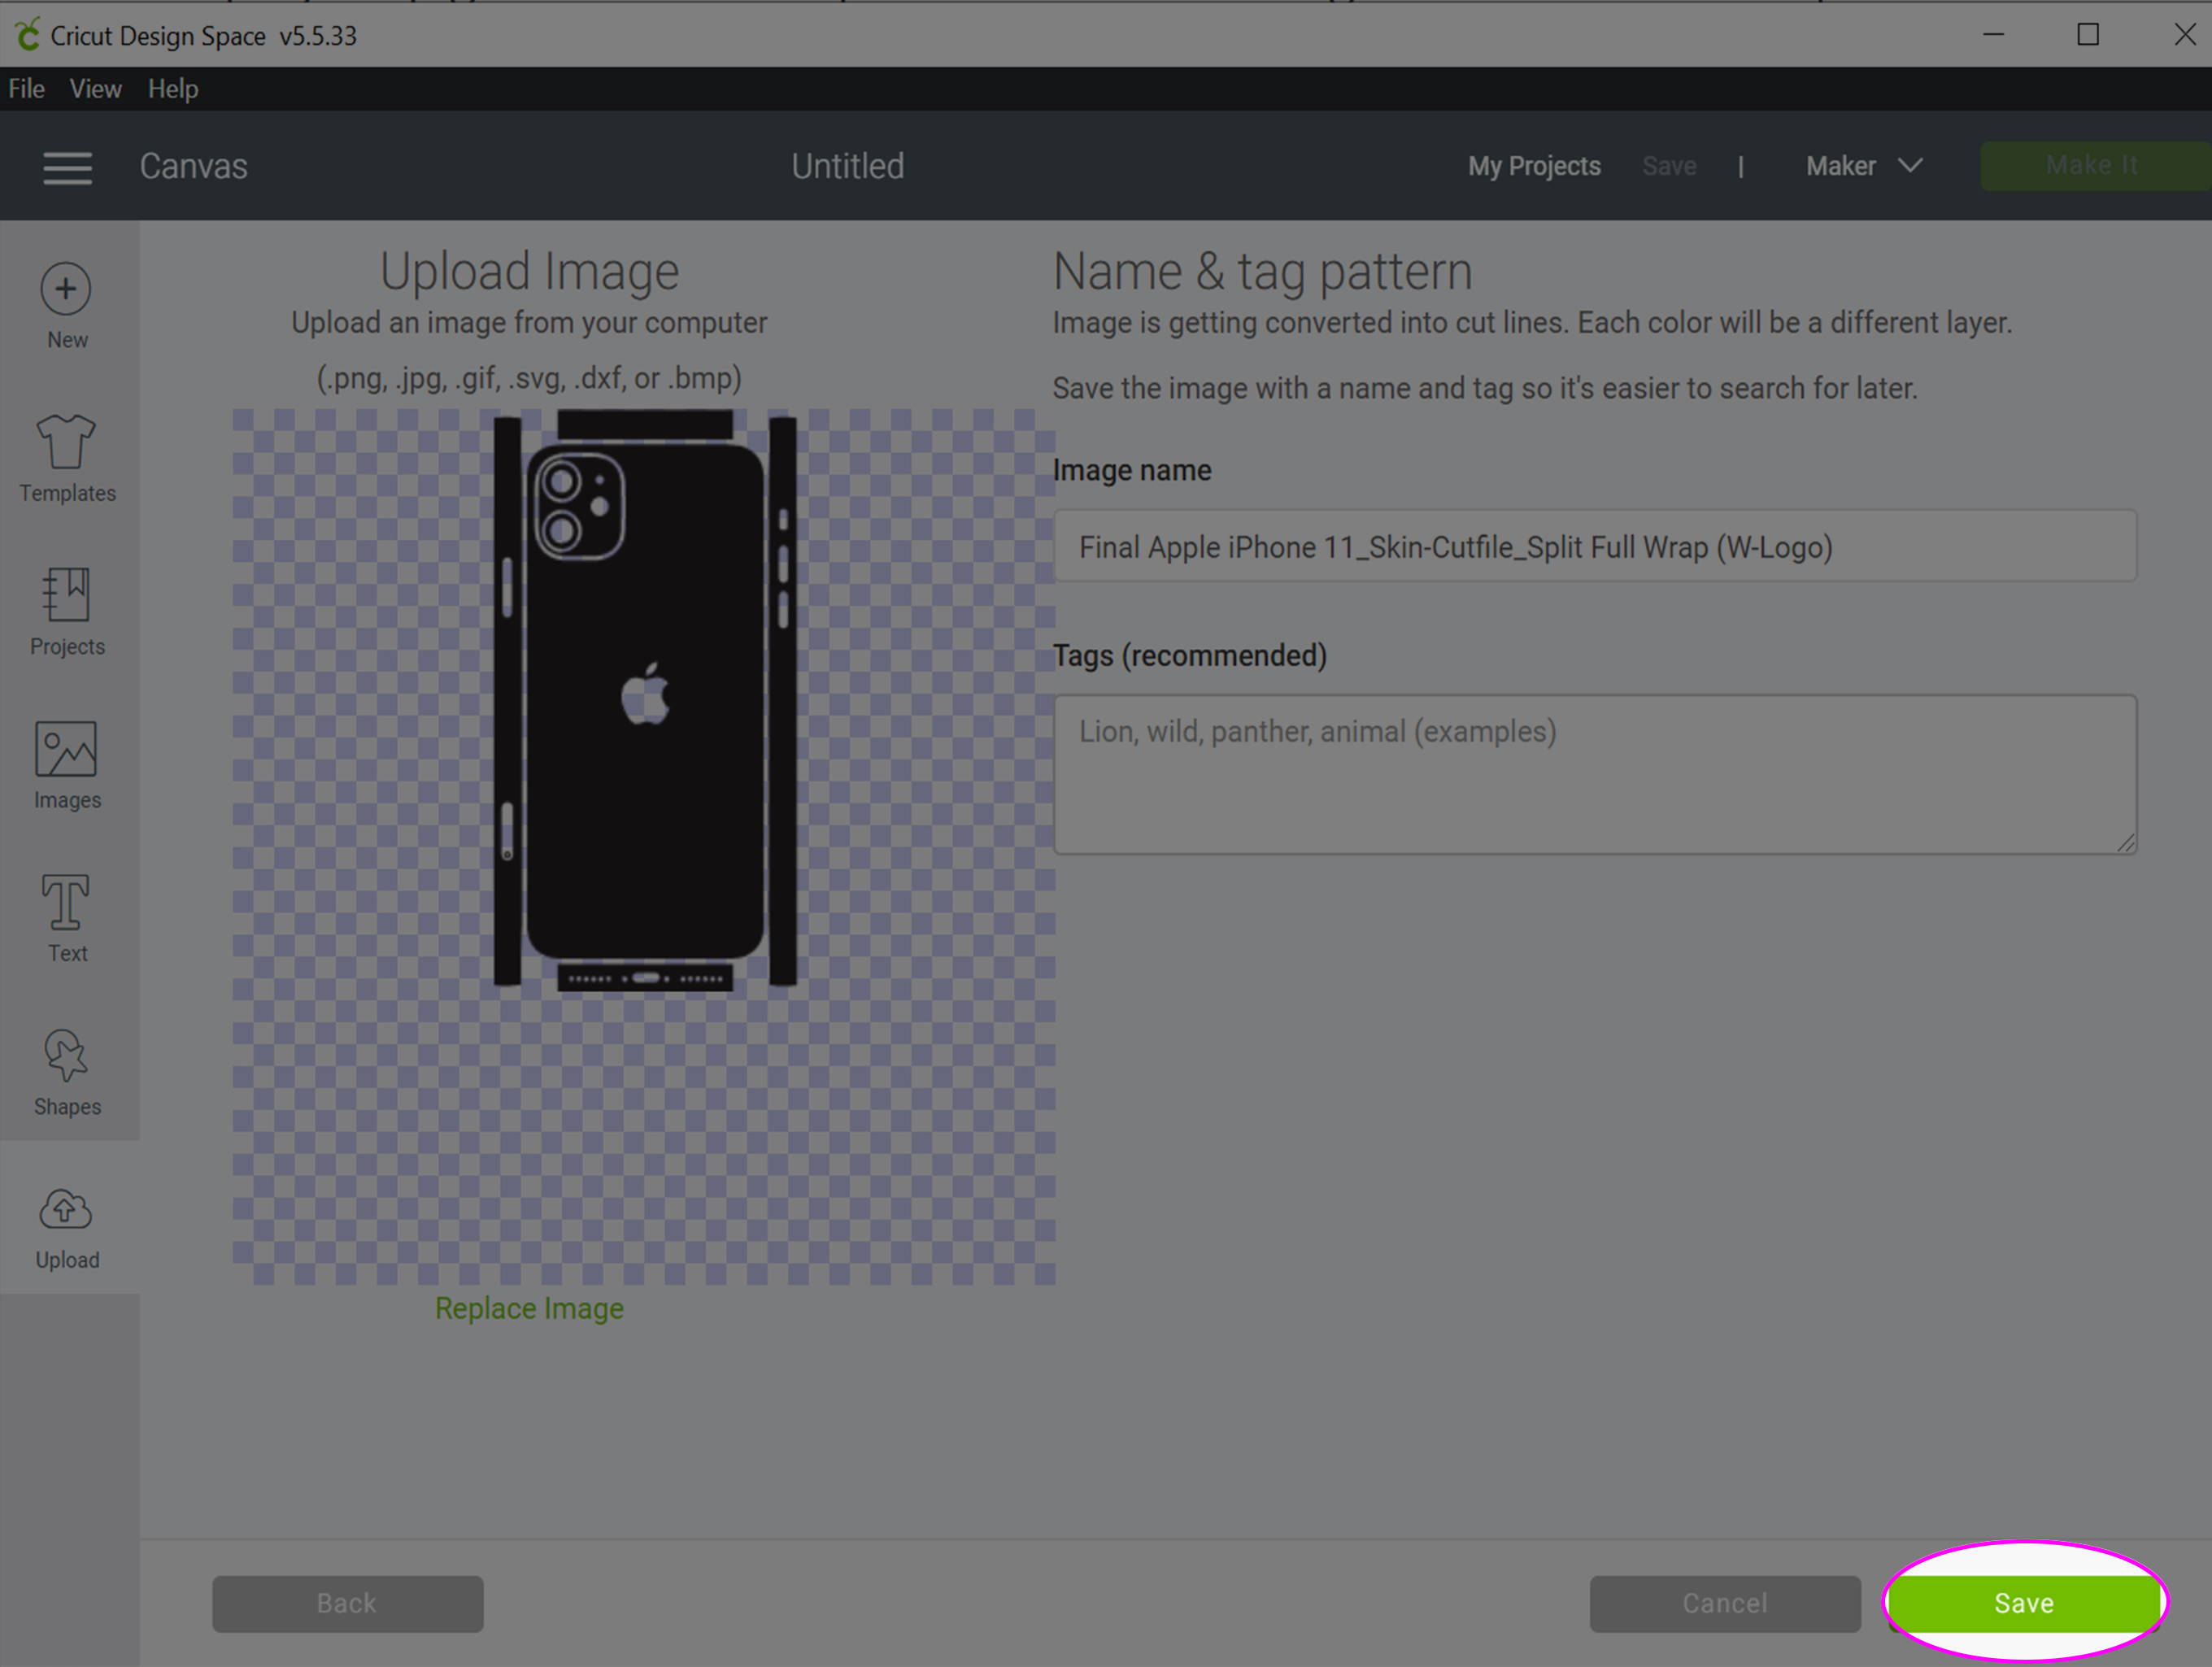Select the Text tool
The width and height of the screenshot is (2212, 1667).
pyautogui.click(x=67, y=919)
